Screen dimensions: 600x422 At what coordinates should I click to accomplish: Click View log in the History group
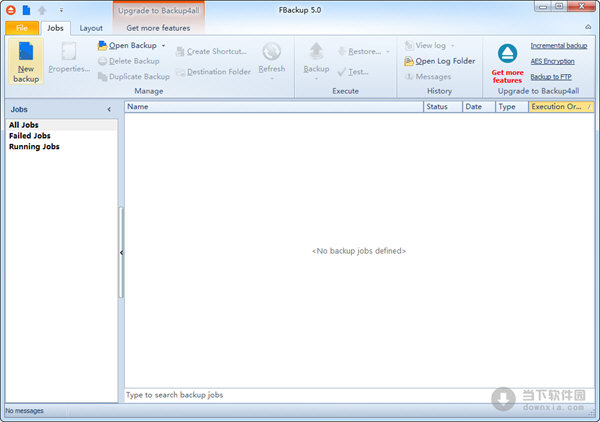coord(426,46)
